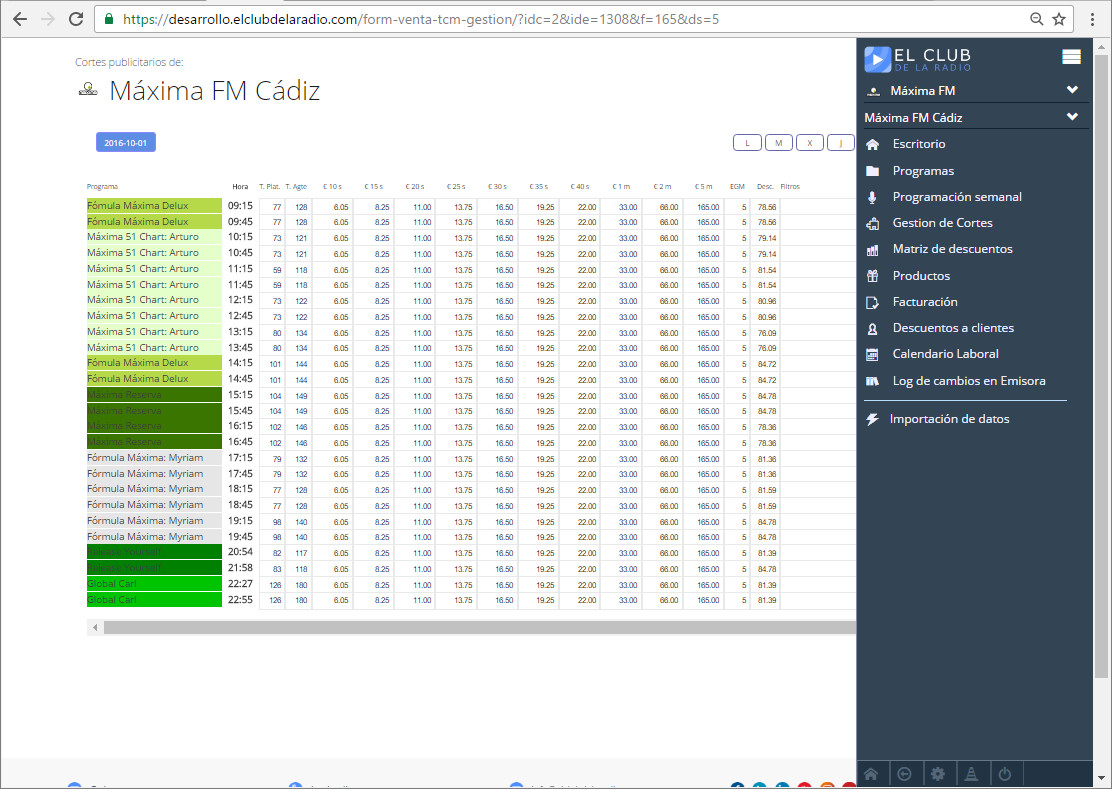Image resolution: width=1112 pixels, height=789 pixels.
Task: Open Log de cambios en Emisora
Action: click(x=969, y=381)
